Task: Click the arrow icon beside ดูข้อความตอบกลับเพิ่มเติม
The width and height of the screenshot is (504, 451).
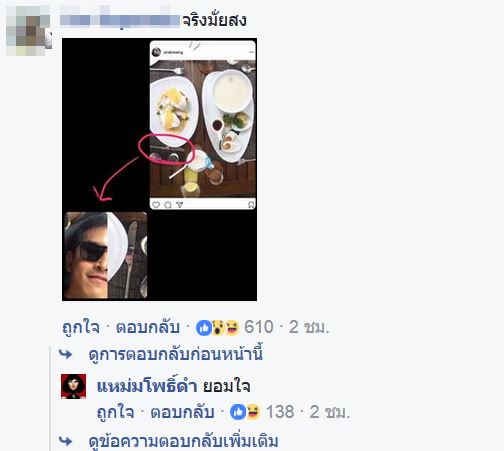Action: 65,441
